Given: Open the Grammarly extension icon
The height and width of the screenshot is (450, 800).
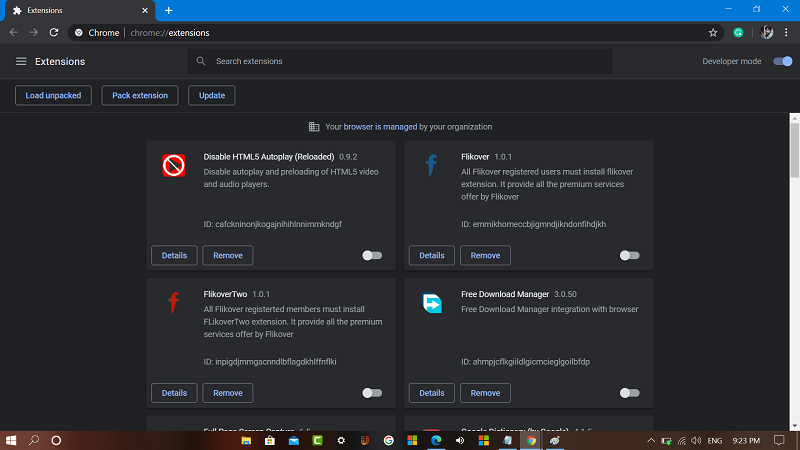Looking at the screenshot, I should pos(738,33).
